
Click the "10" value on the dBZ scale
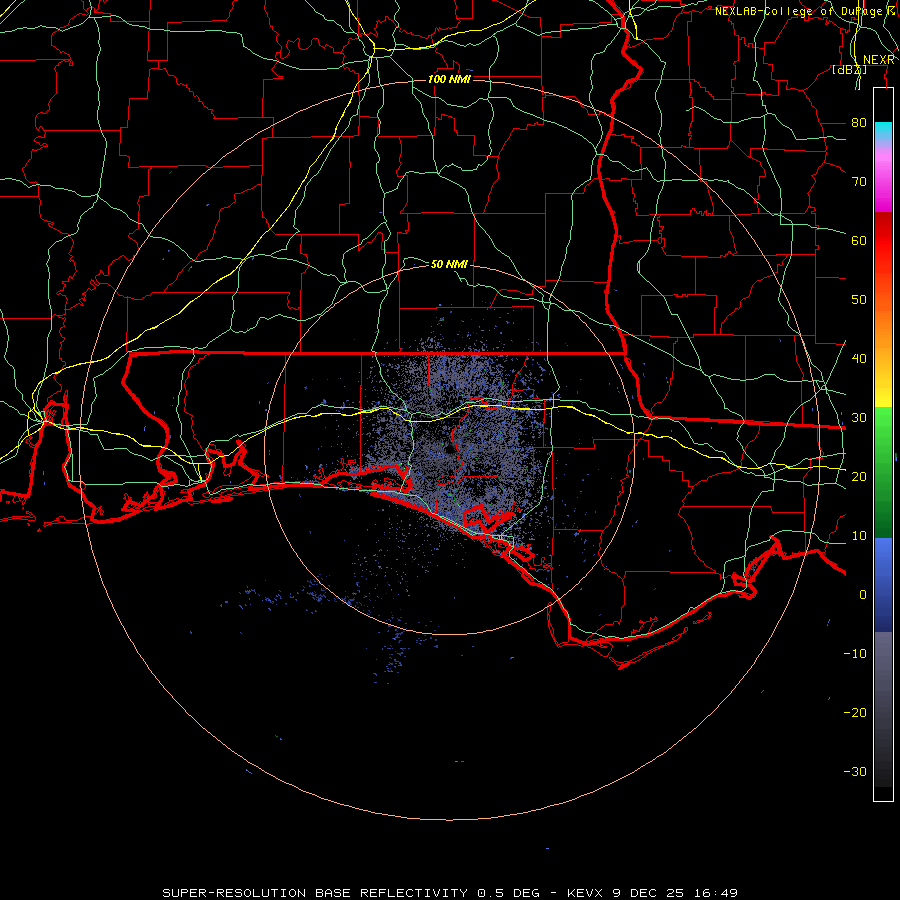tap(859, 536)
